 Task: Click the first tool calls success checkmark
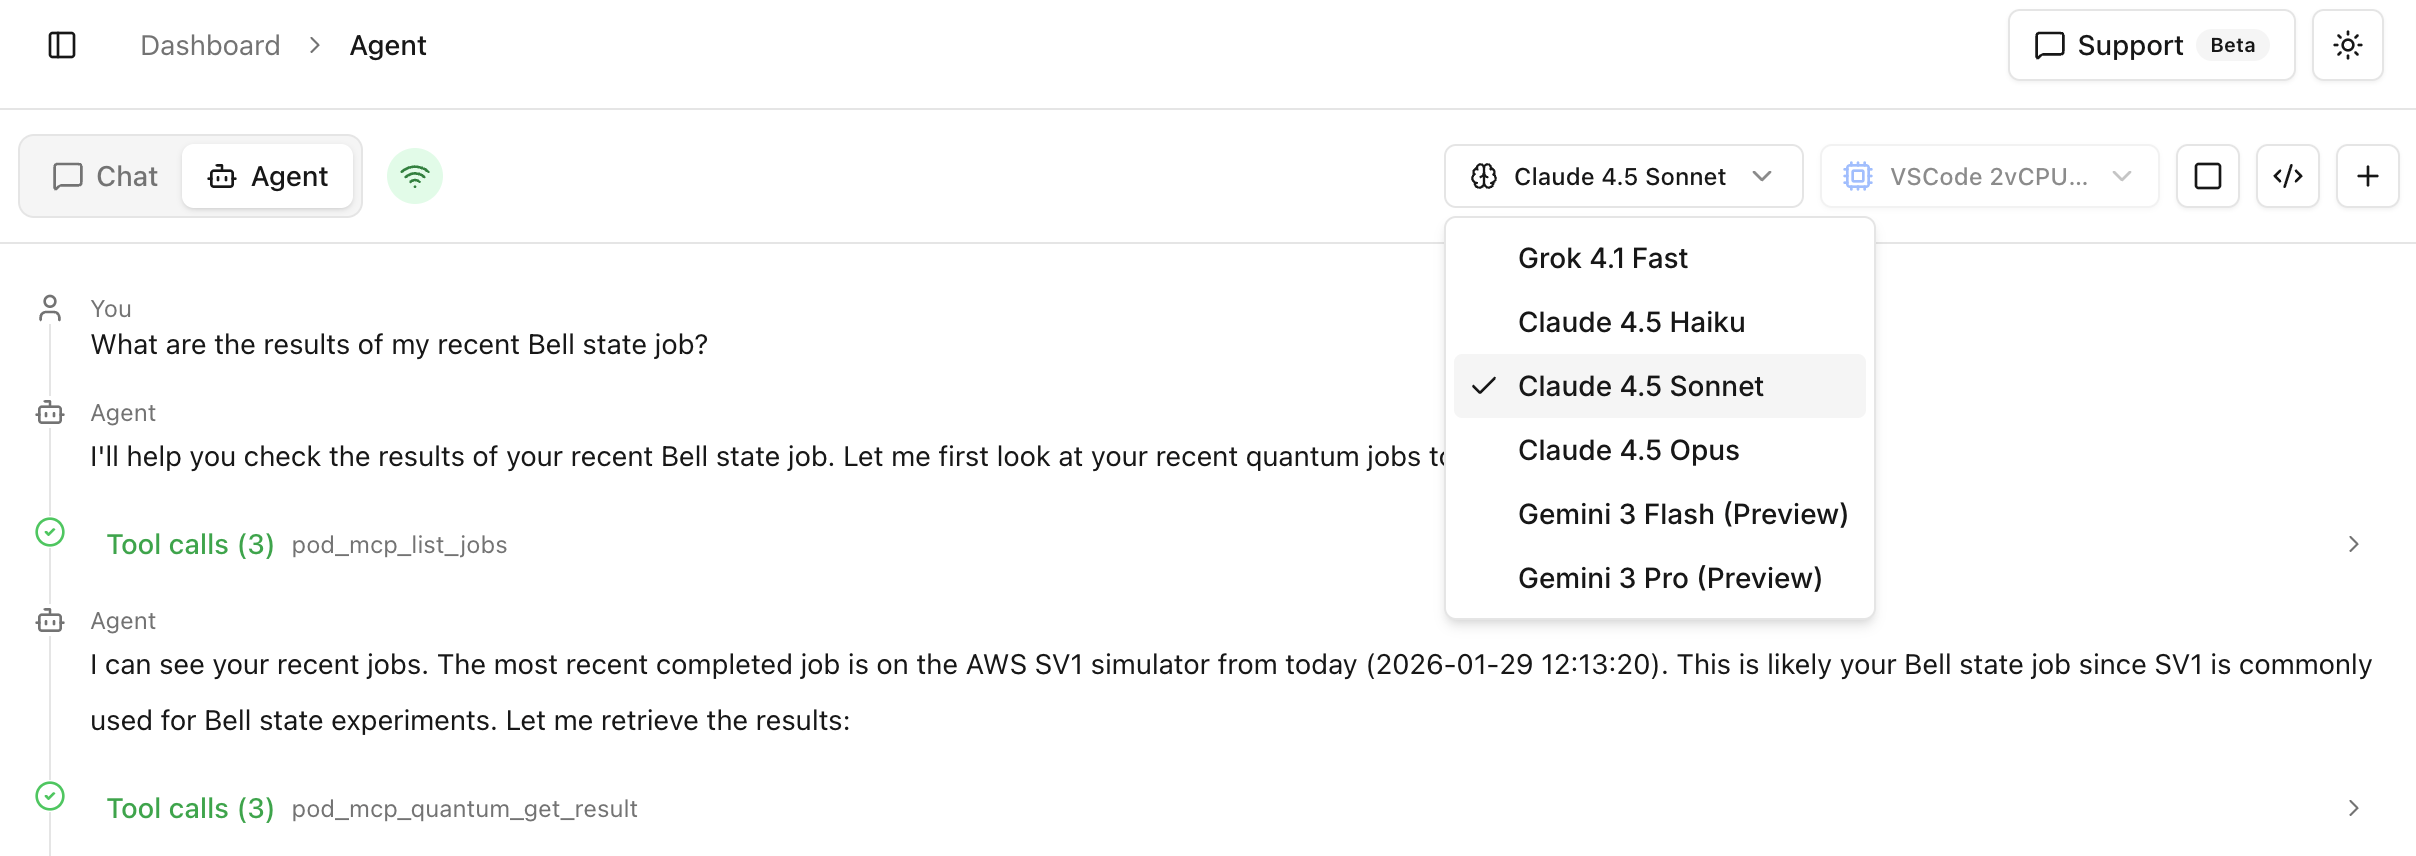pyautogui.click(x=50, y=532)
